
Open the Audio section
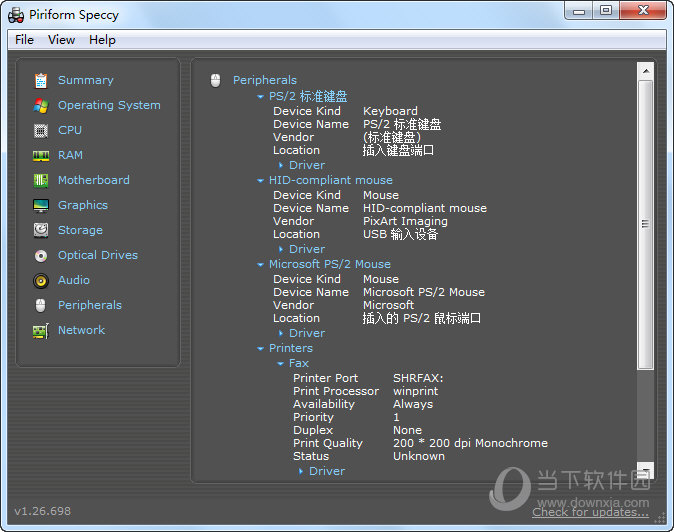(74, 280)
